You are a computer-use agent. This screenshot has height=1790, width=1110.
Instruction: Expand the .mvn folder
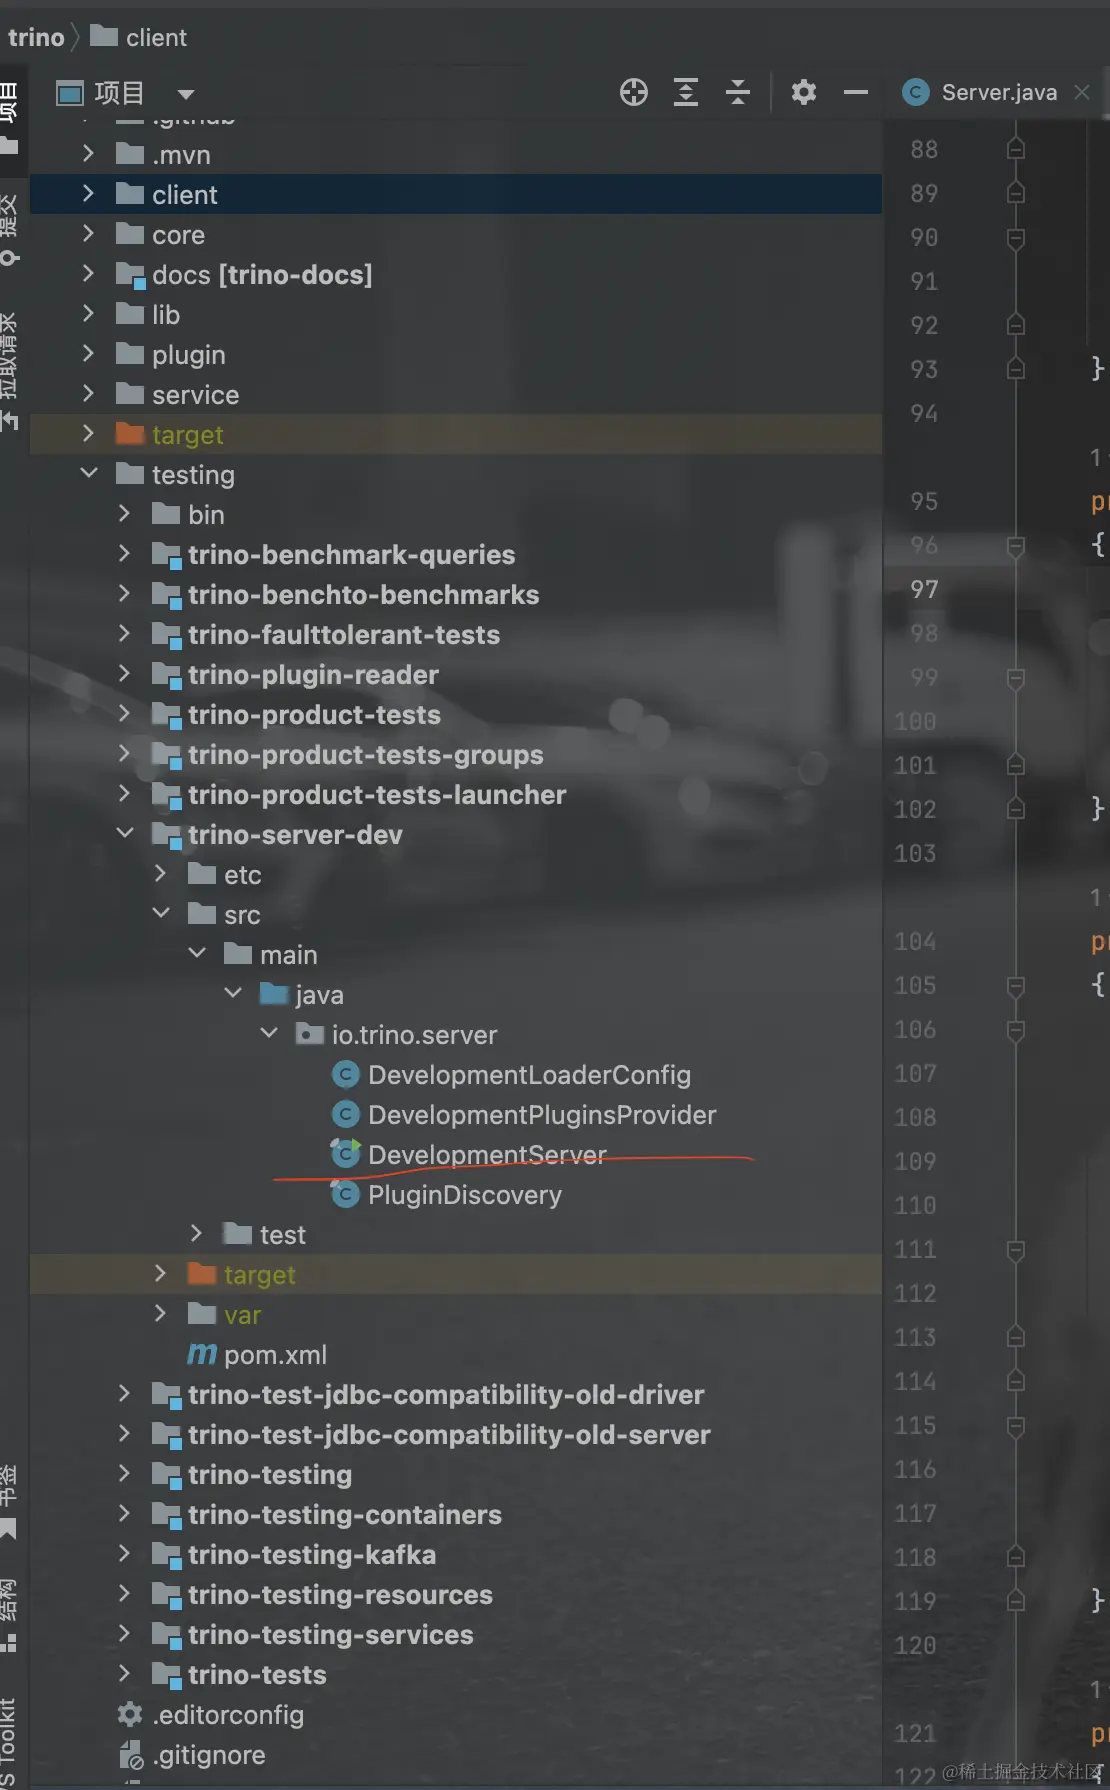[x=88, y=154]
